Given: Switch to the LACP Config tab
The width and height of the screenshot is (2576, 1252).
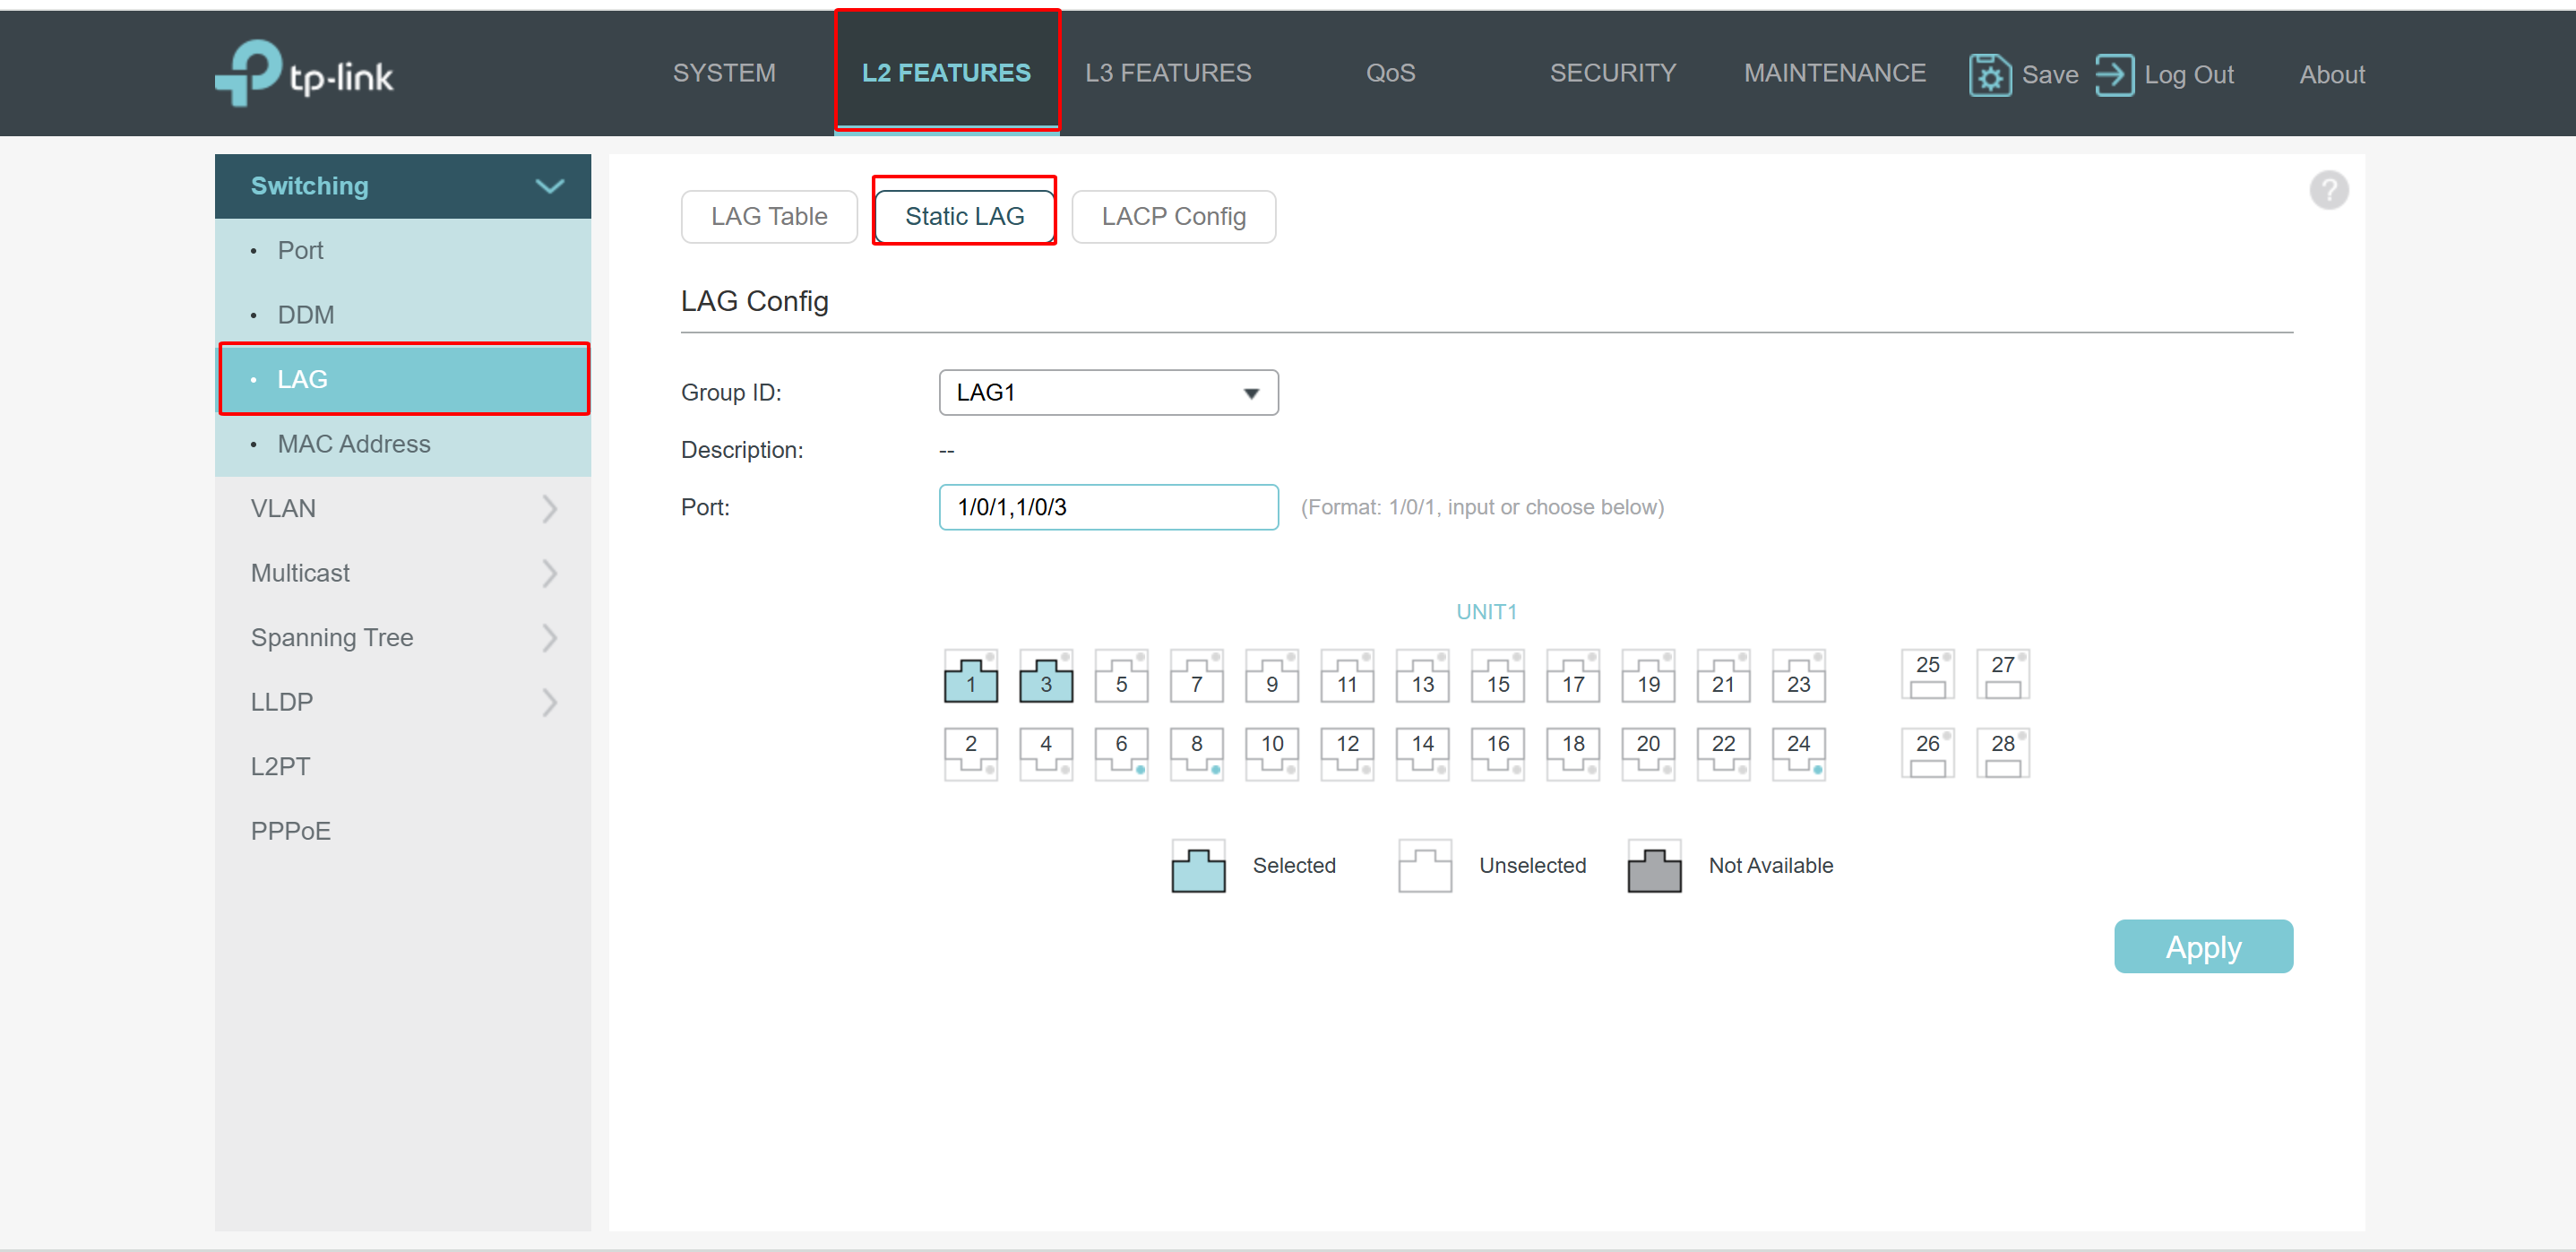Looking at the screenshot, I should point(1173,216).
